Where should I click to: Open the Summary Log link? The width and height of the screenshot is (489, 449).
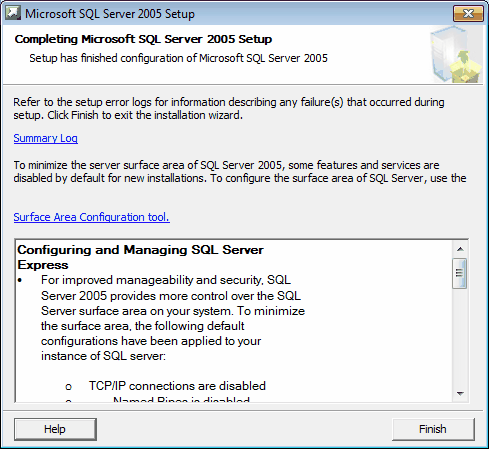46,138
